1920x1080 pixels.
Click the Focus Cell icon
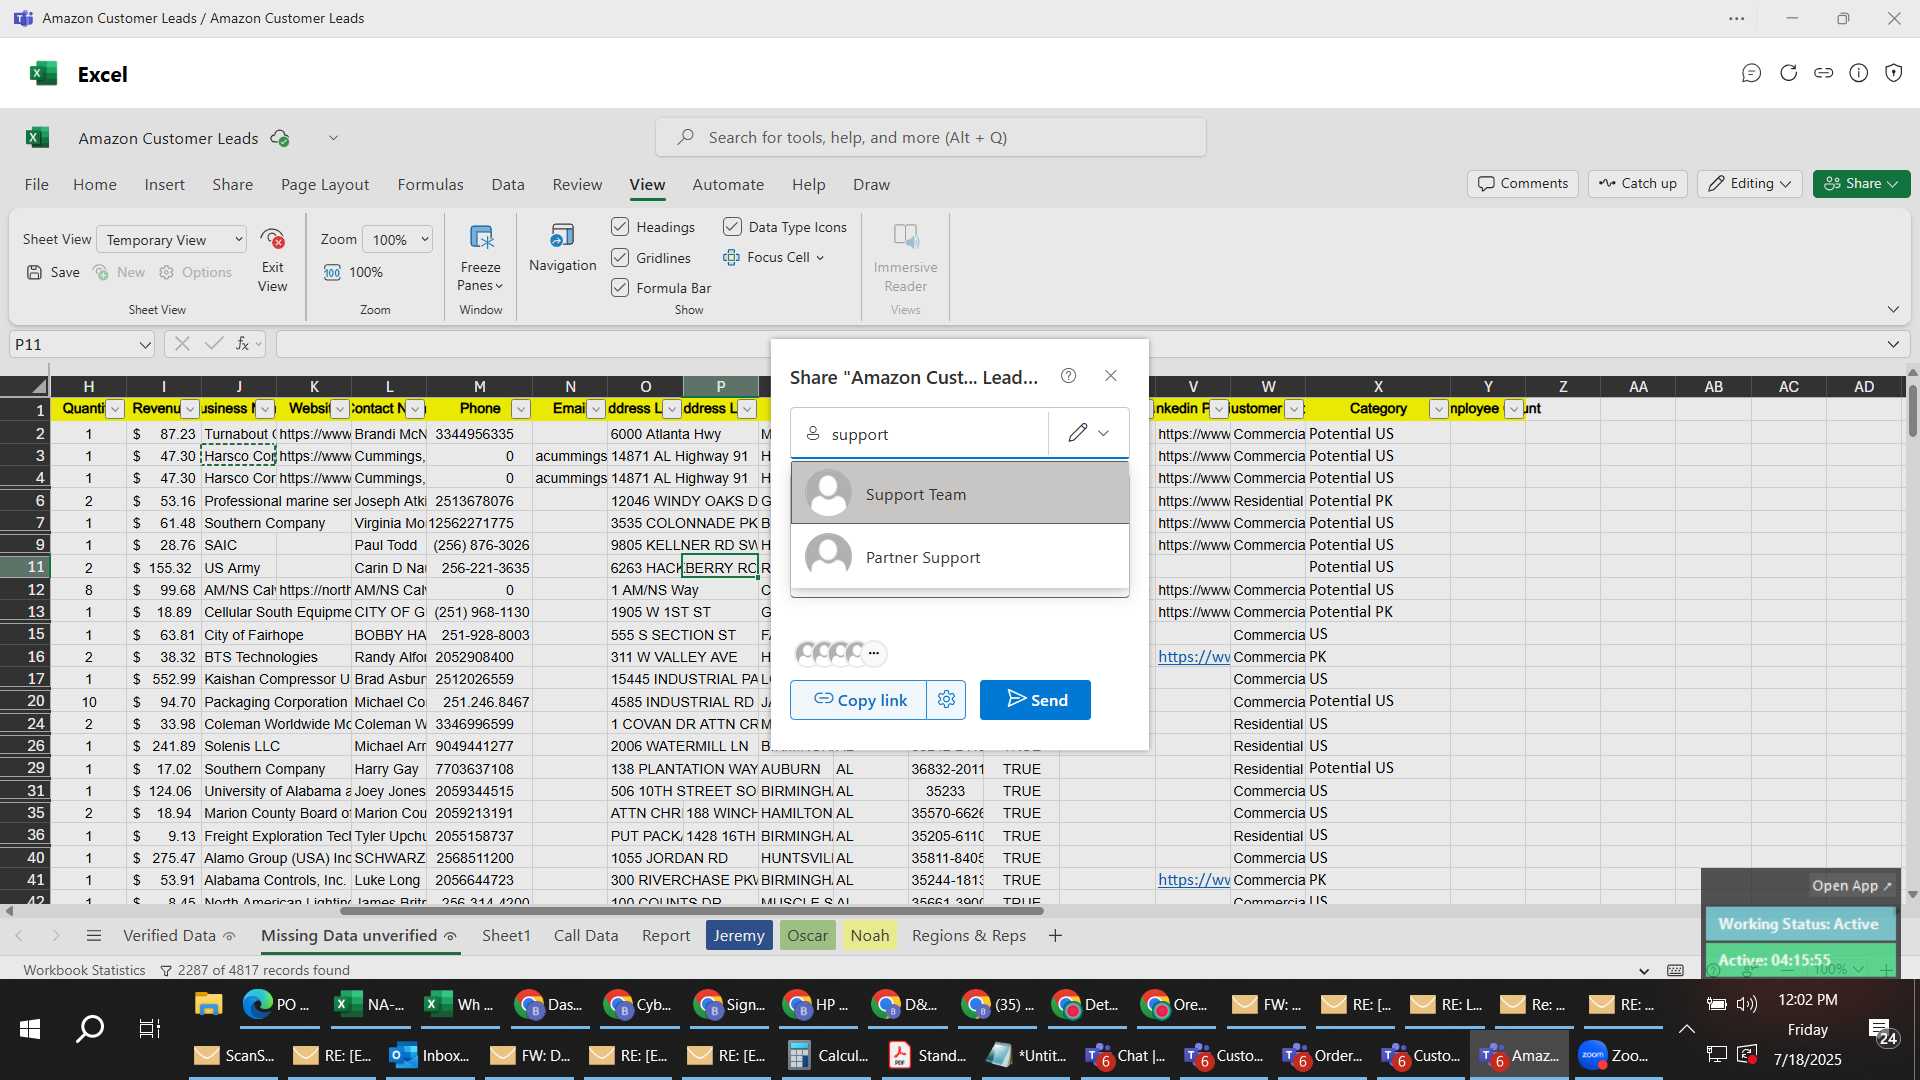pyautogui.click(x=731, y=257)
